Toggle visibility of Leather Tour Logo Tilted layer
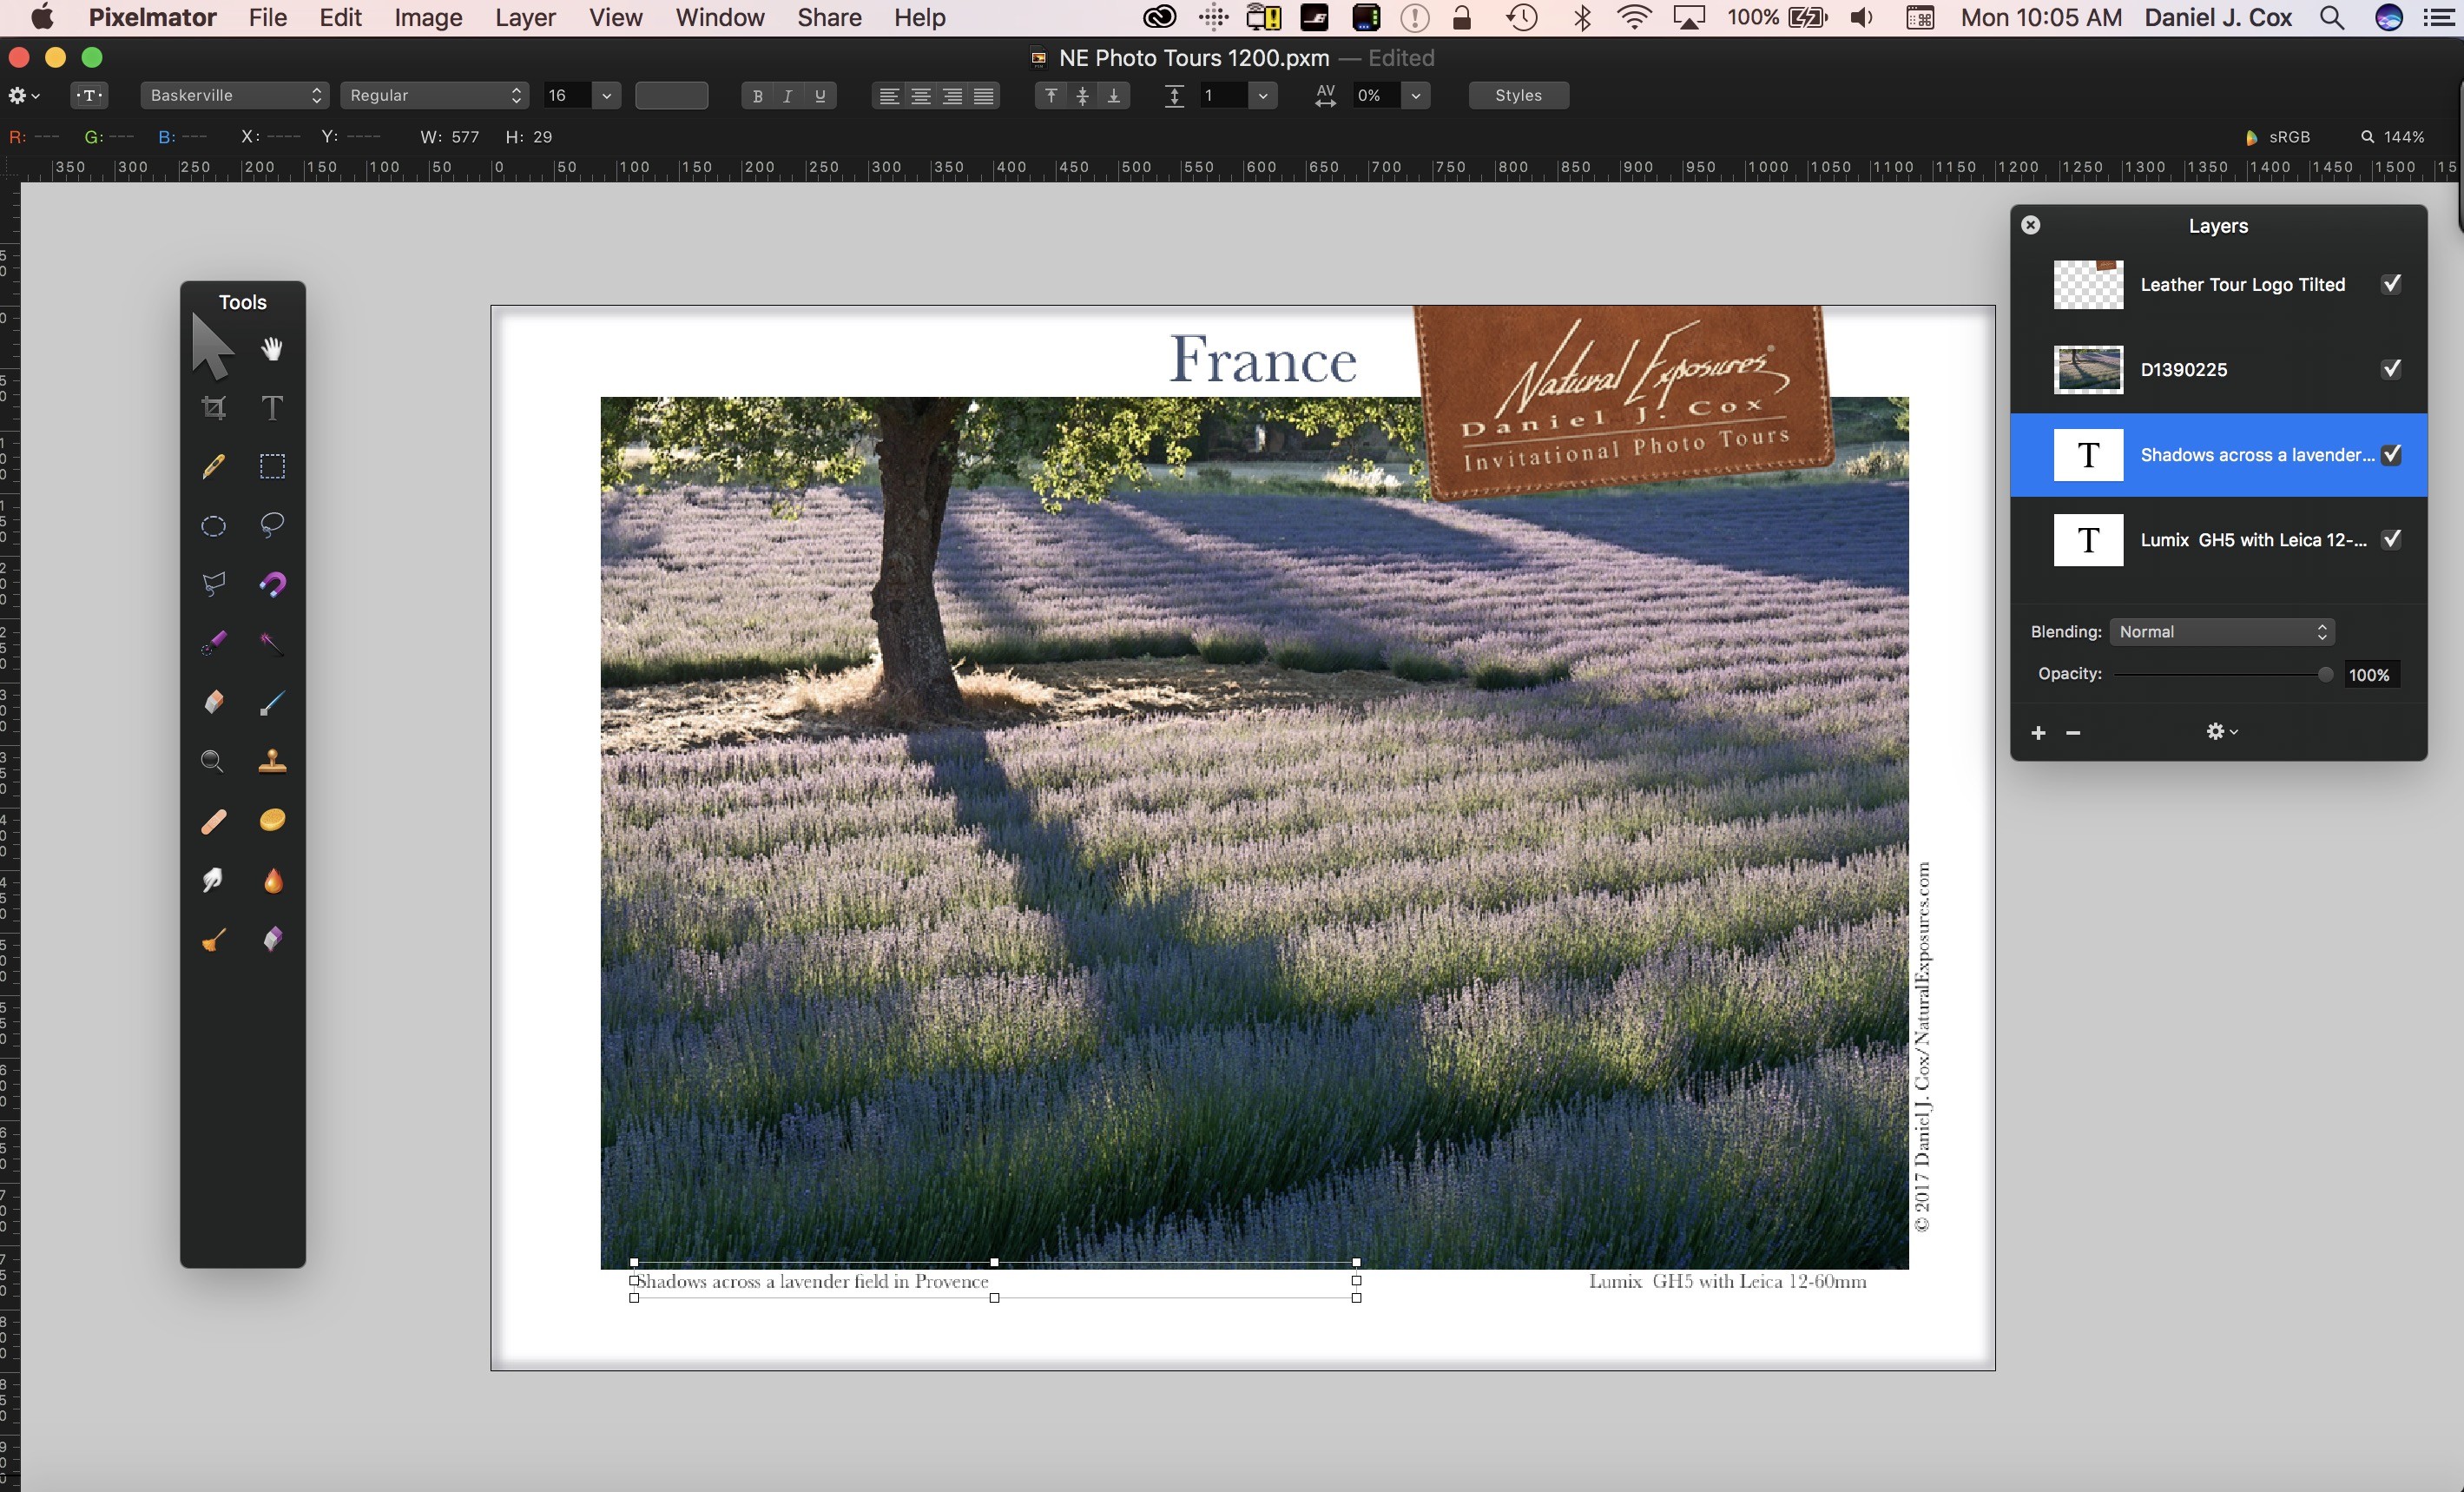This screenshot has height=1492, width=2464. (2391, 284)
